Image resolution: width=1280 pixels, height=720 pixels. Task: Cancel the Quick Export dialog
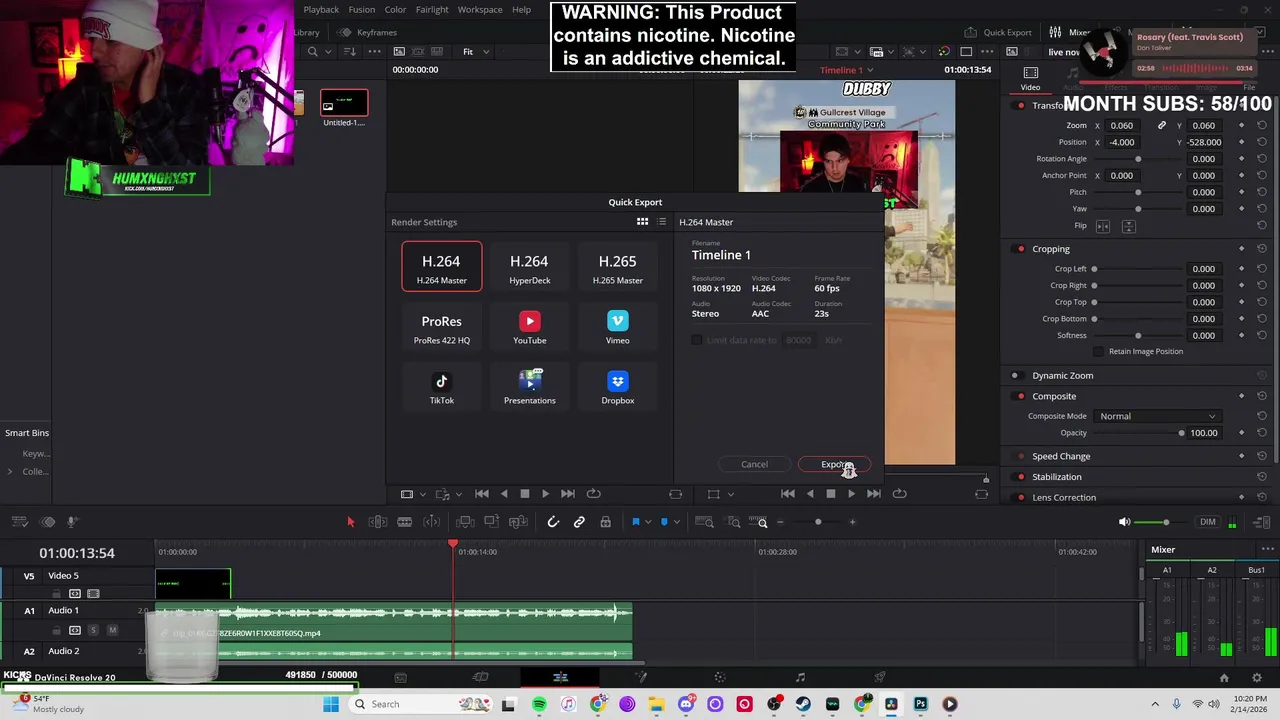[x=754, y=464]
